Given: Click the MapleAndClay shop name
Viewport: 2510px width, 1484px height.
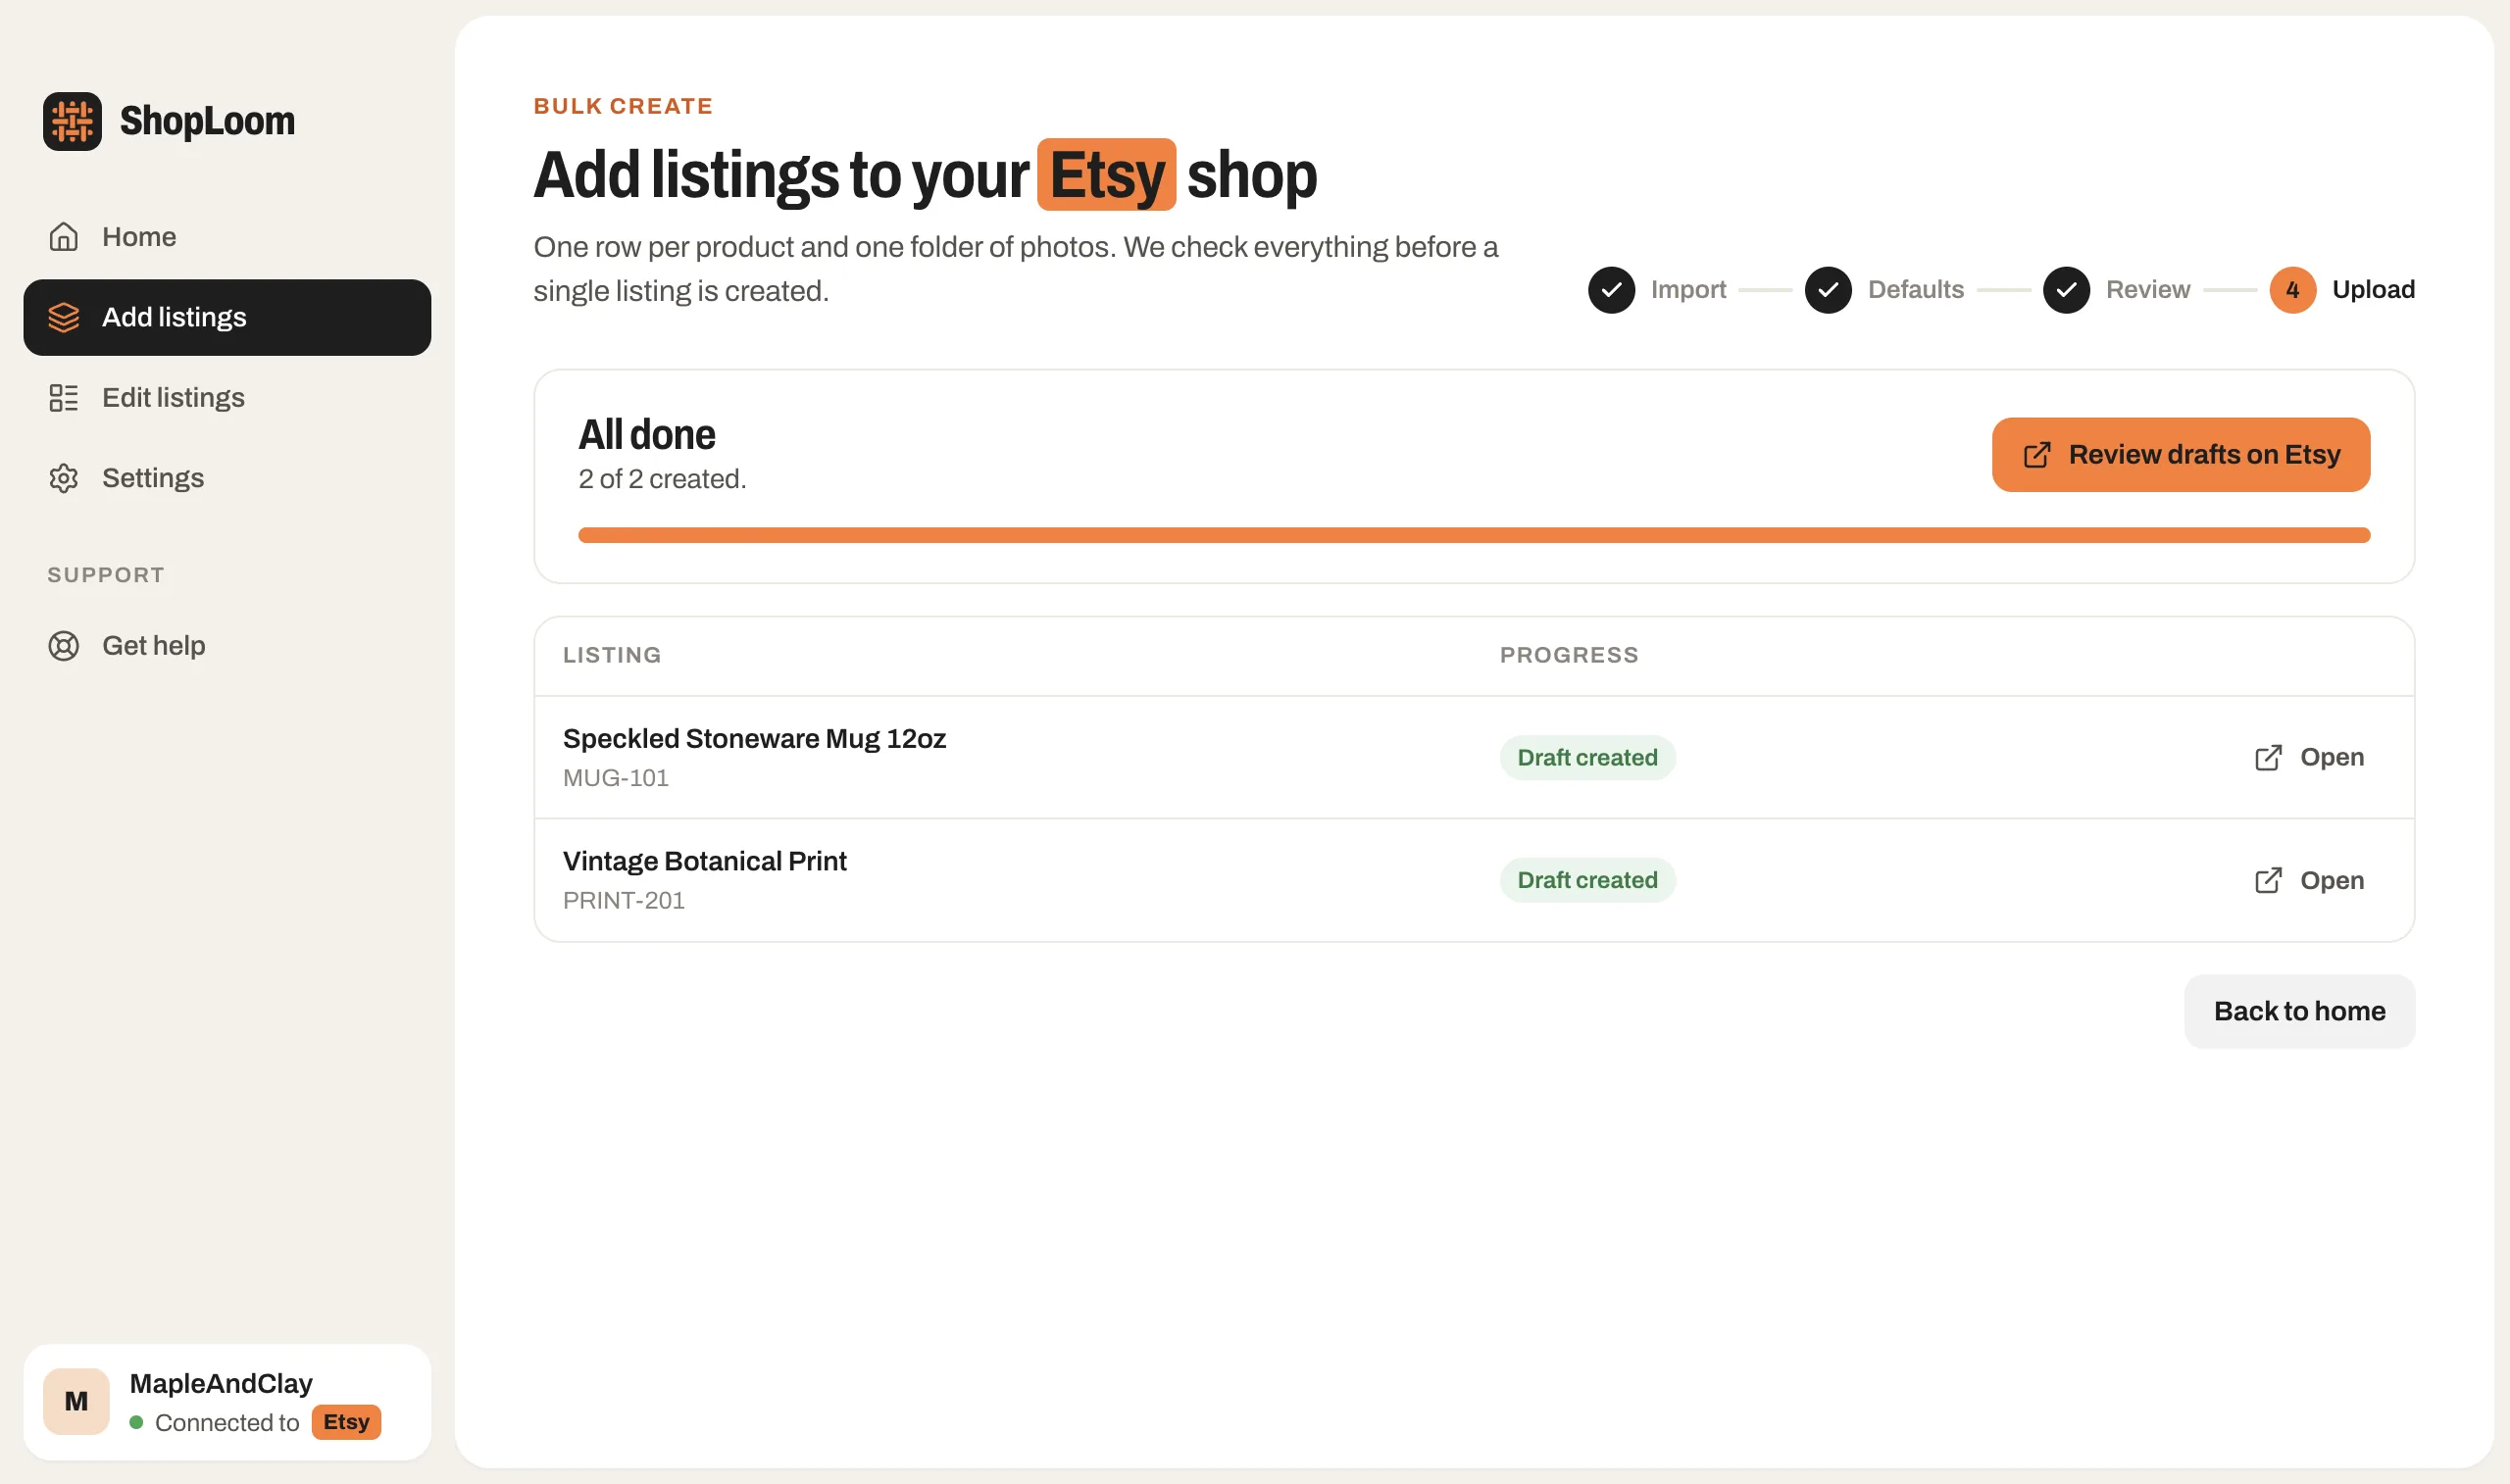Looking at the screenshot, I should tap(221, 1383).
